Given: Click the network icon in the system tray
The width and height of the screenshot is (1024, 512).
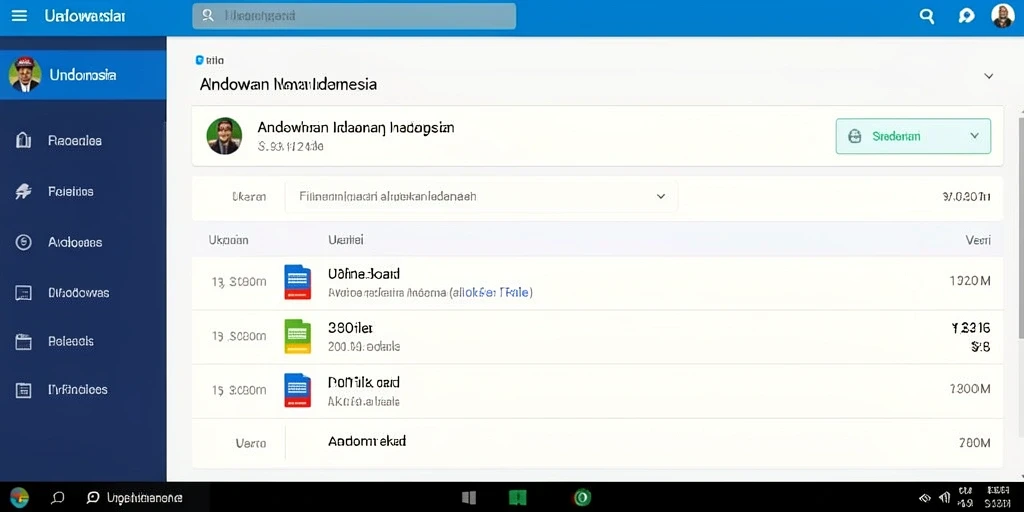Looking at the screenshot, I should [x=925, y=498].
